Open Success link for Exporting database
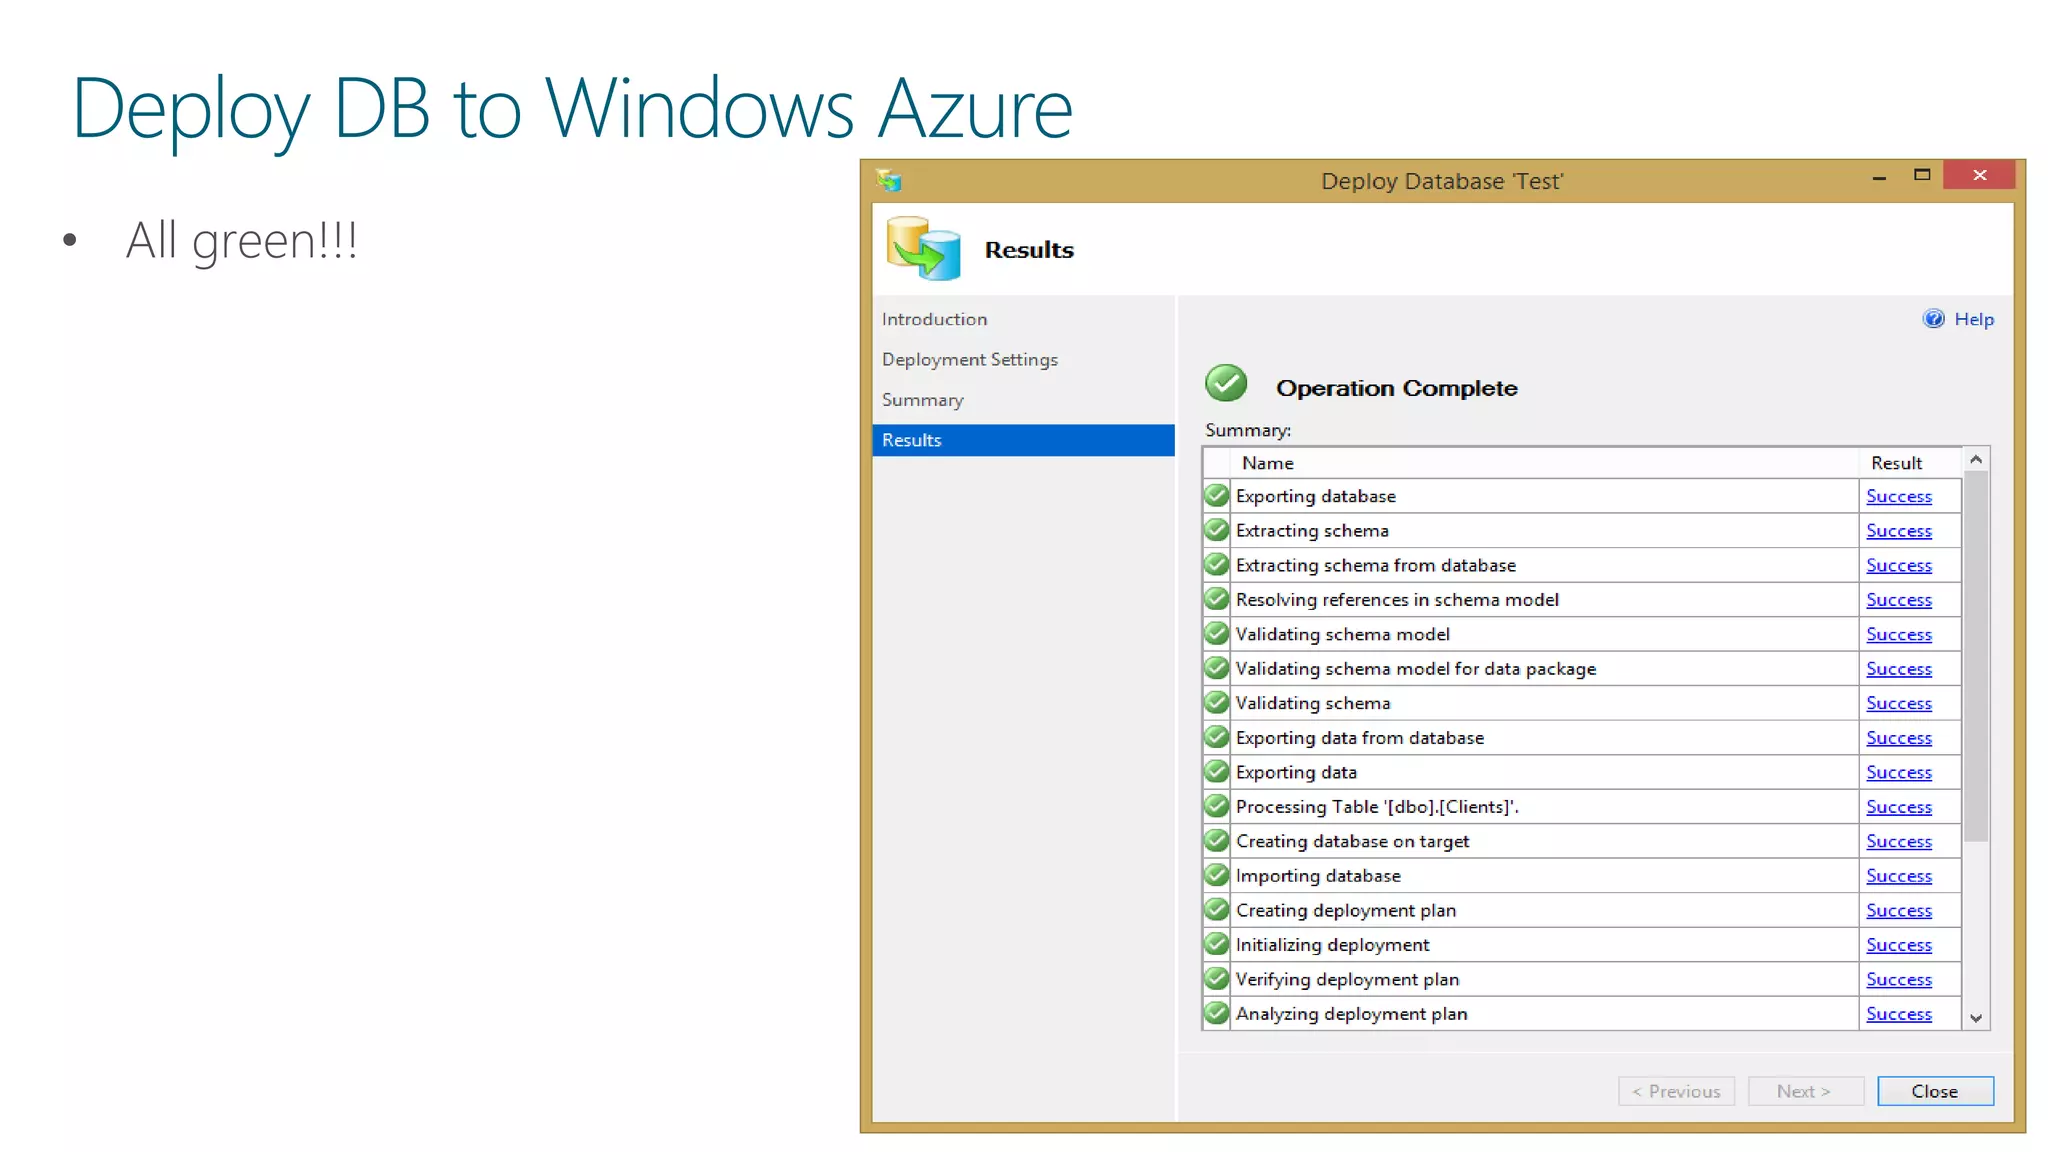 tap(1898, 496)
